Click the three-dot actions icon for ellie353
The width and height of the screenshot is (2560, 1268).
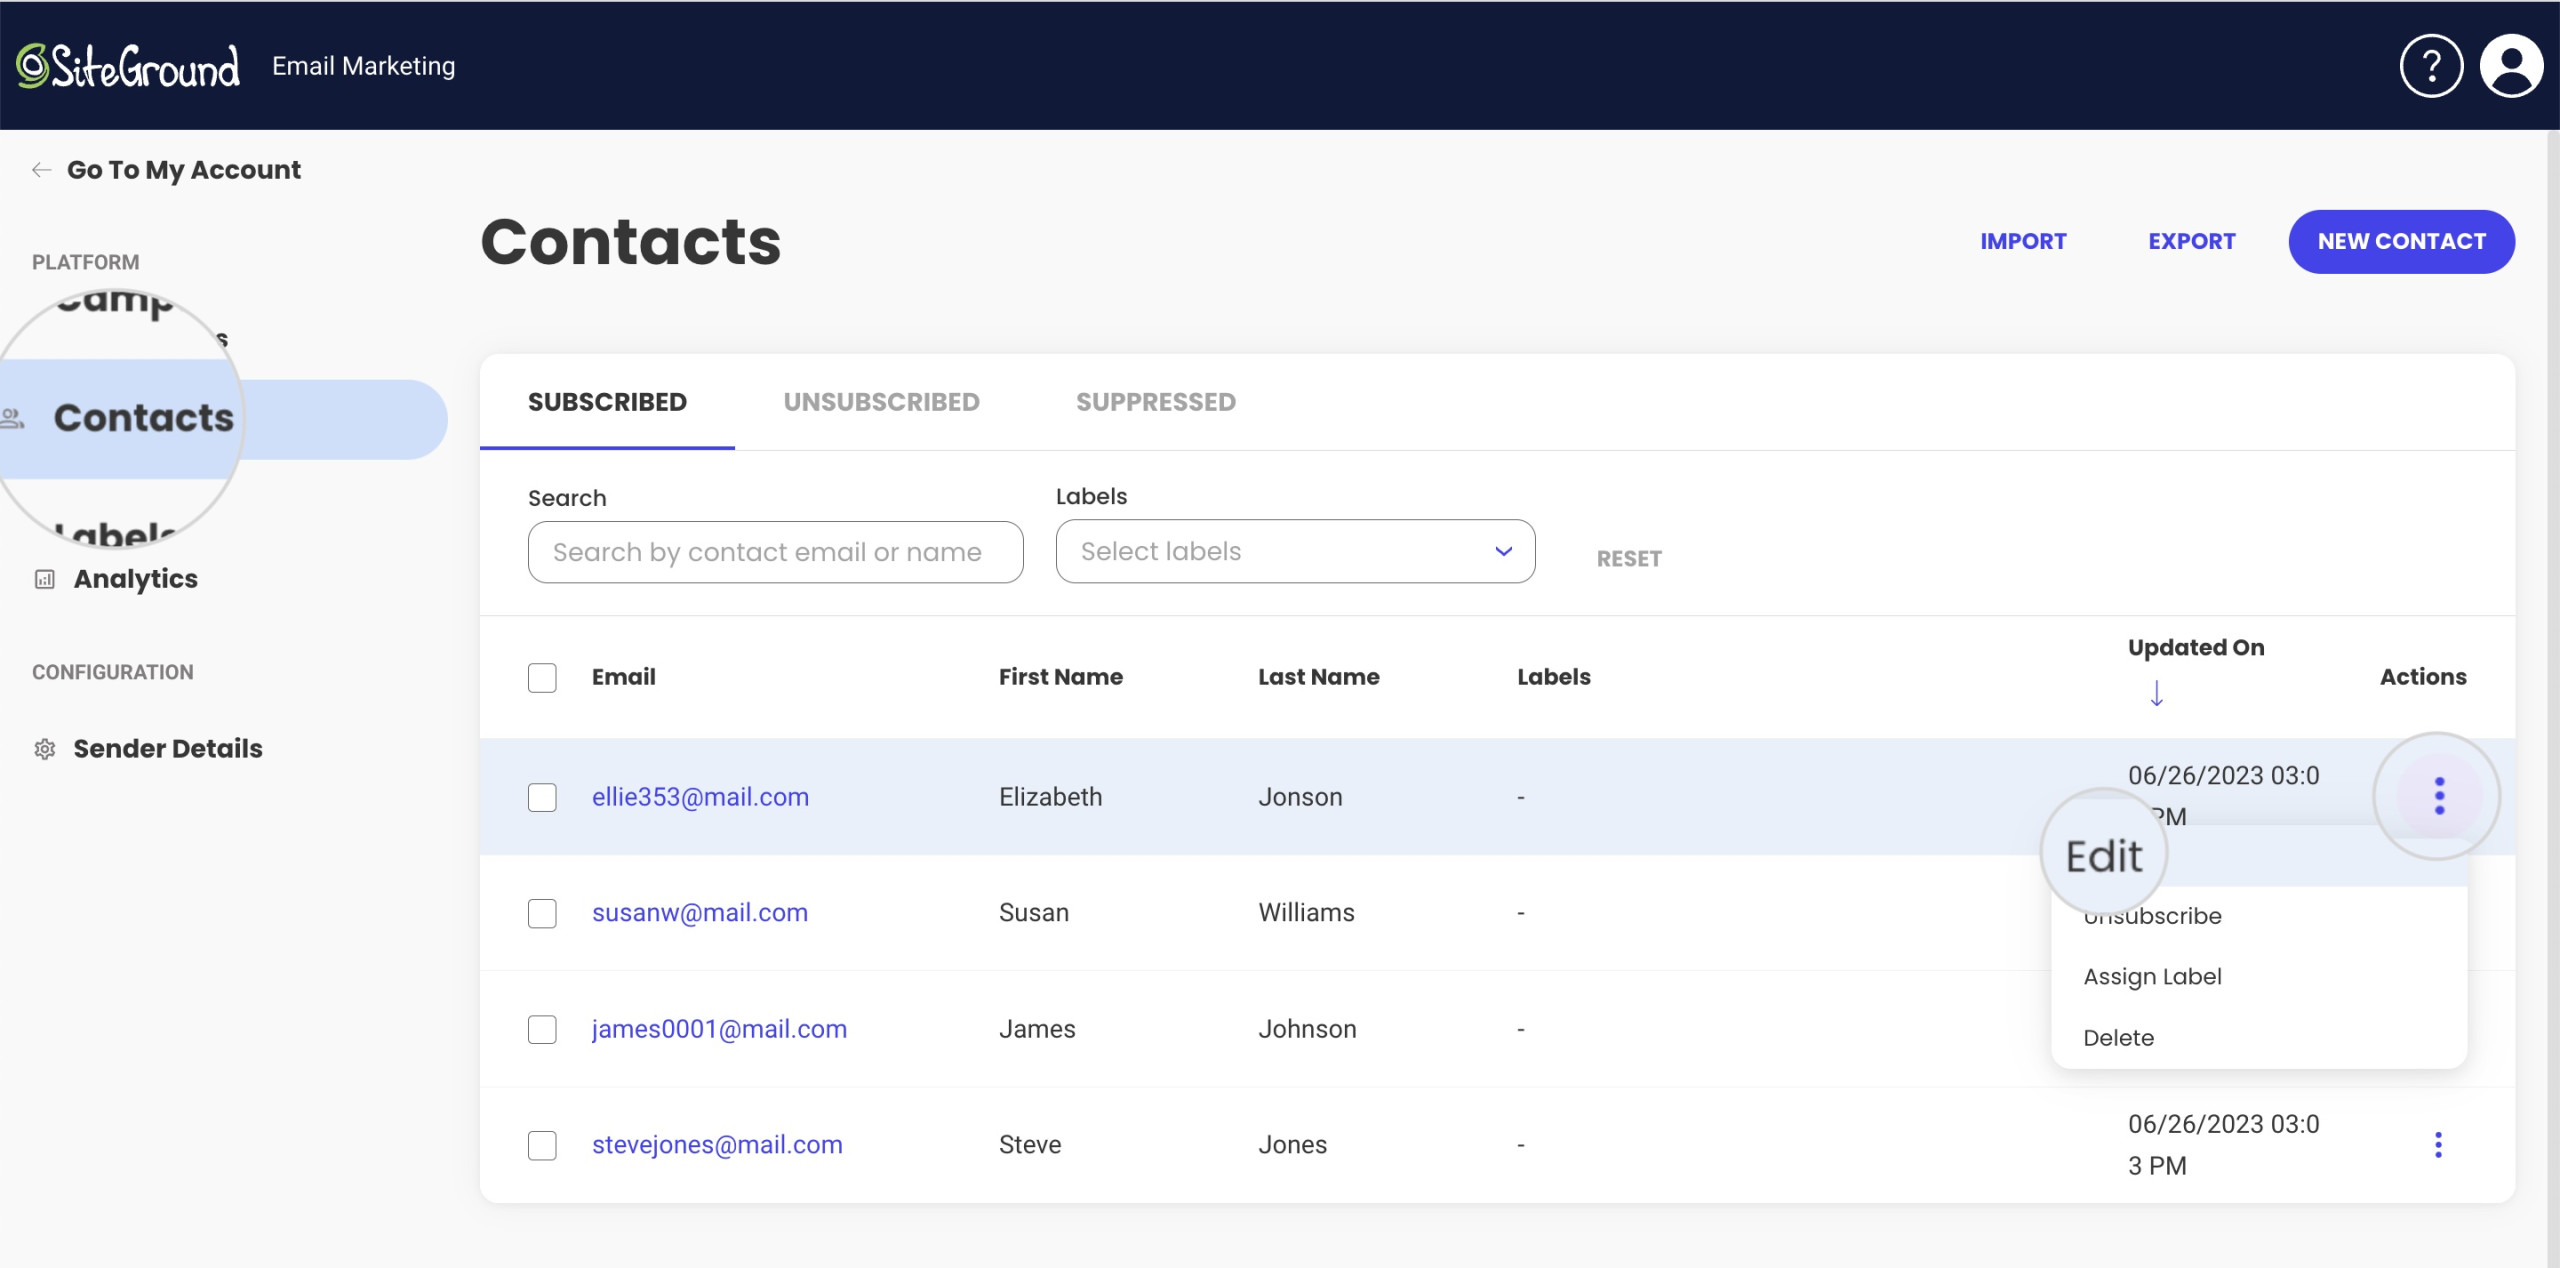tap(2434, 796)
